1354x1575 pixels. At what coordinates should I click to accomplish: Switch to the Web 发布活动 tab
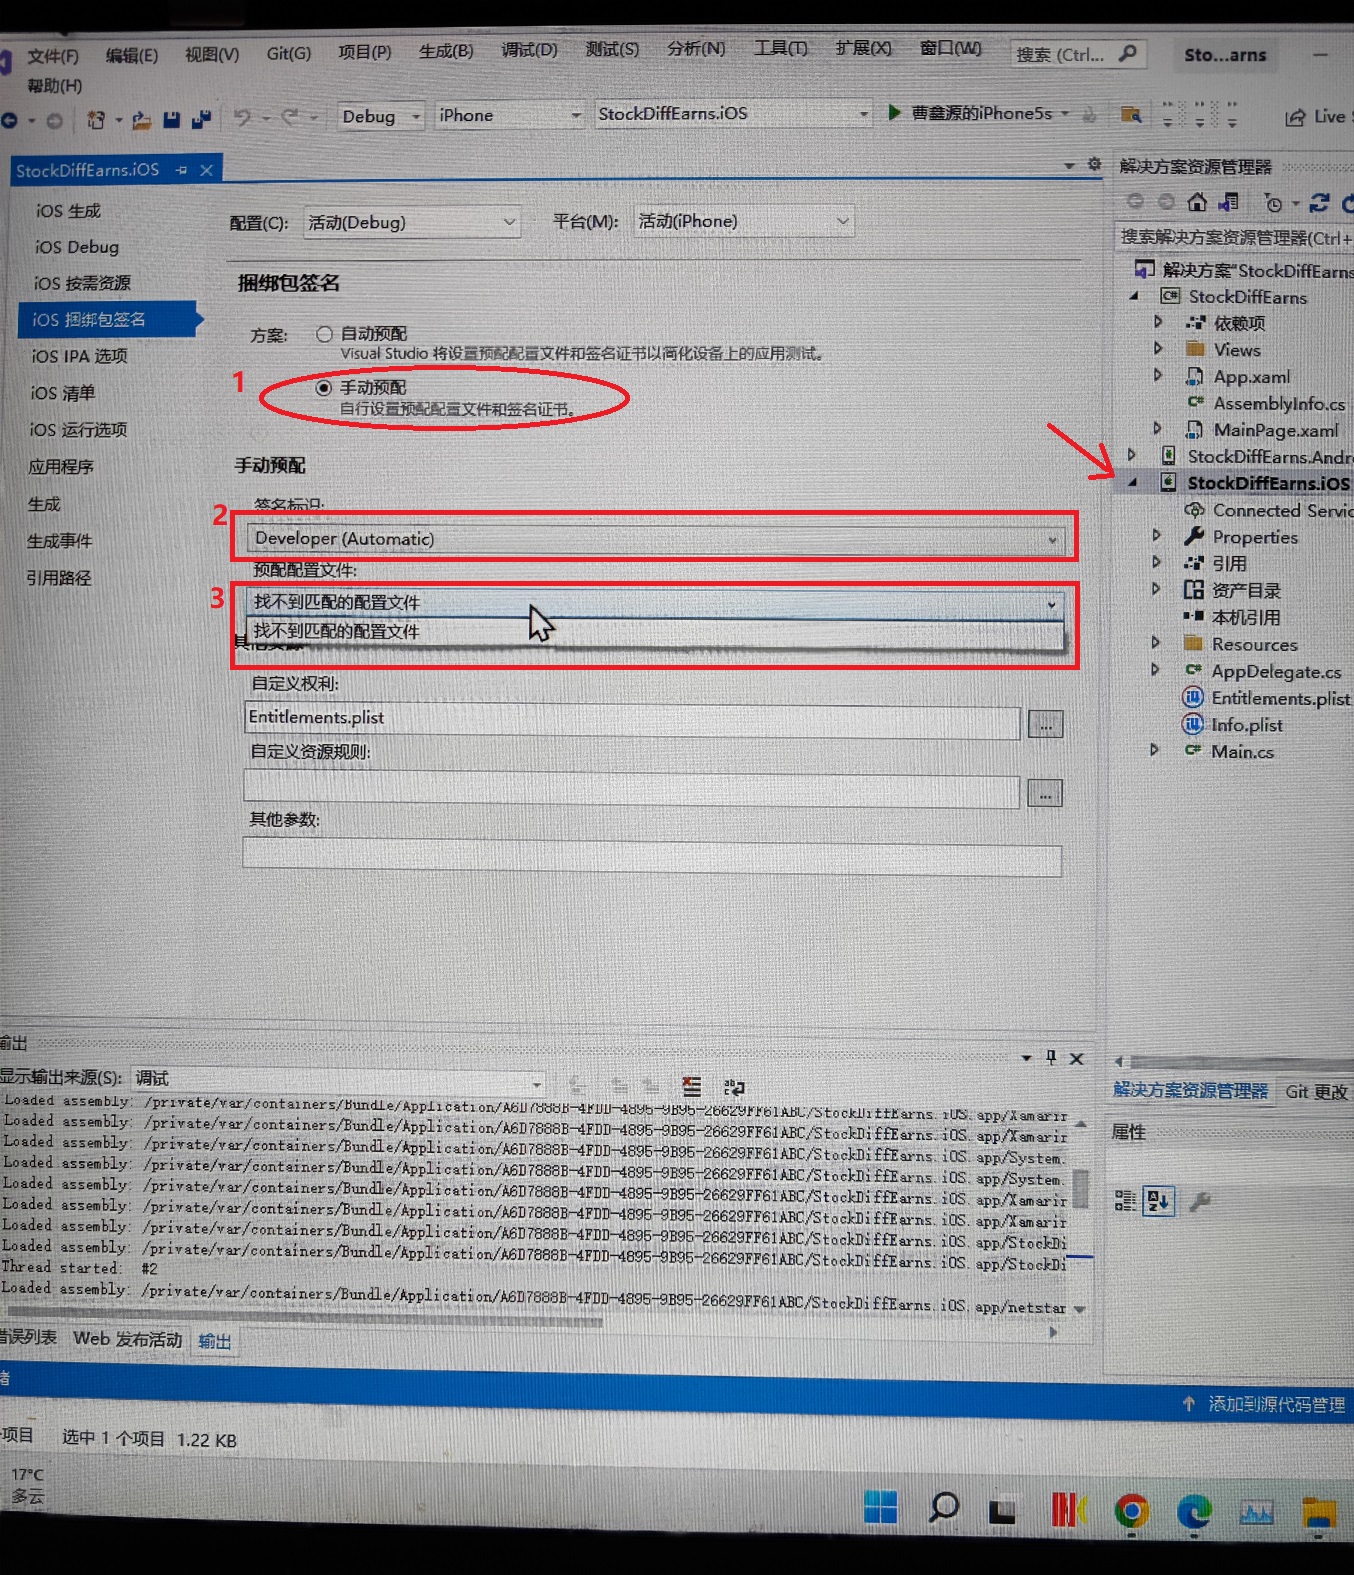tap(128, 1339)
